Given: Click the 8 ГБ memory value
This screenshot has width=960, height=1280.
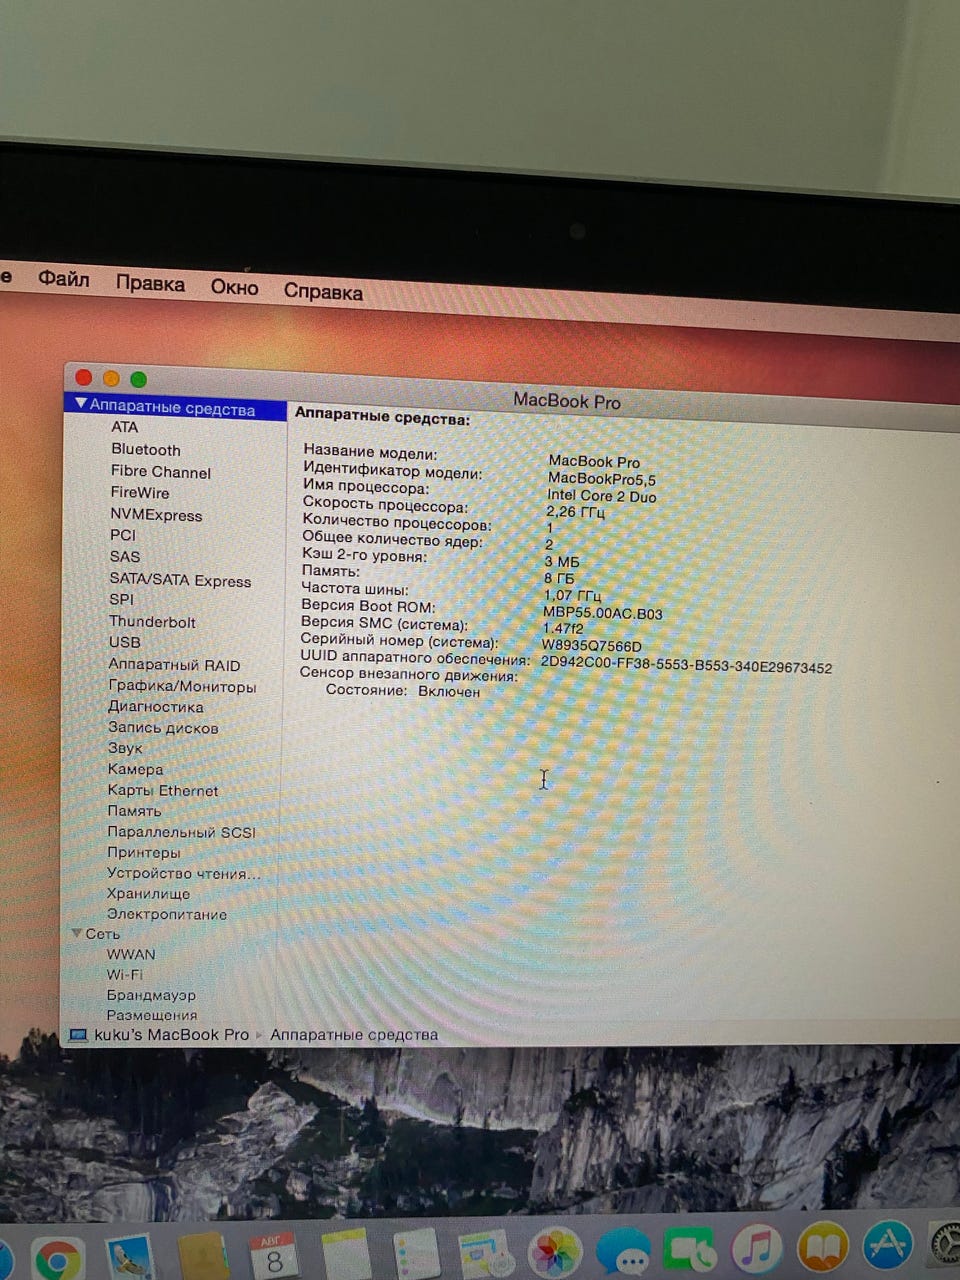Looking at the screenshot, I should point(560,578).
